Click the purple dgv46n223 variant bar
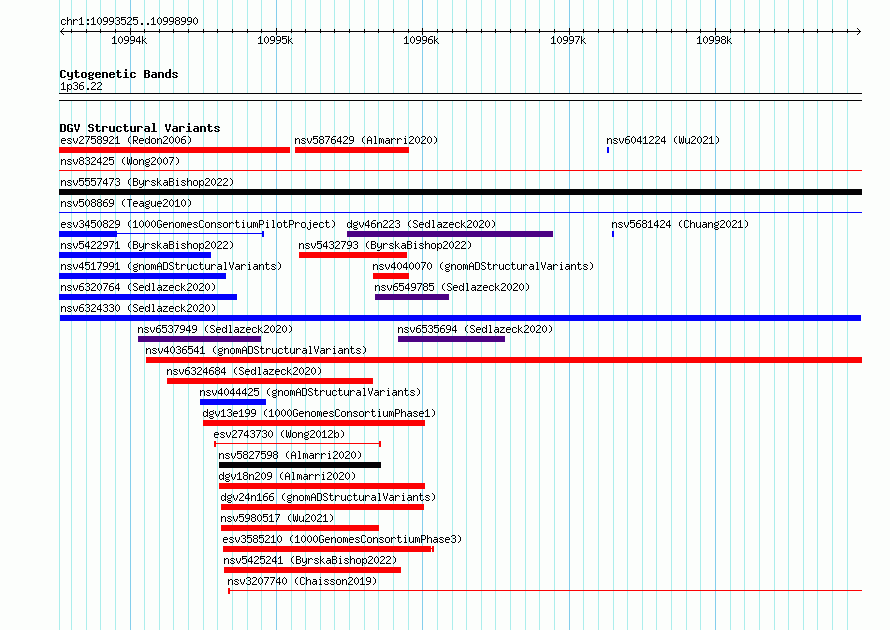Screen dimensions: 890x630 coord(450,234)
